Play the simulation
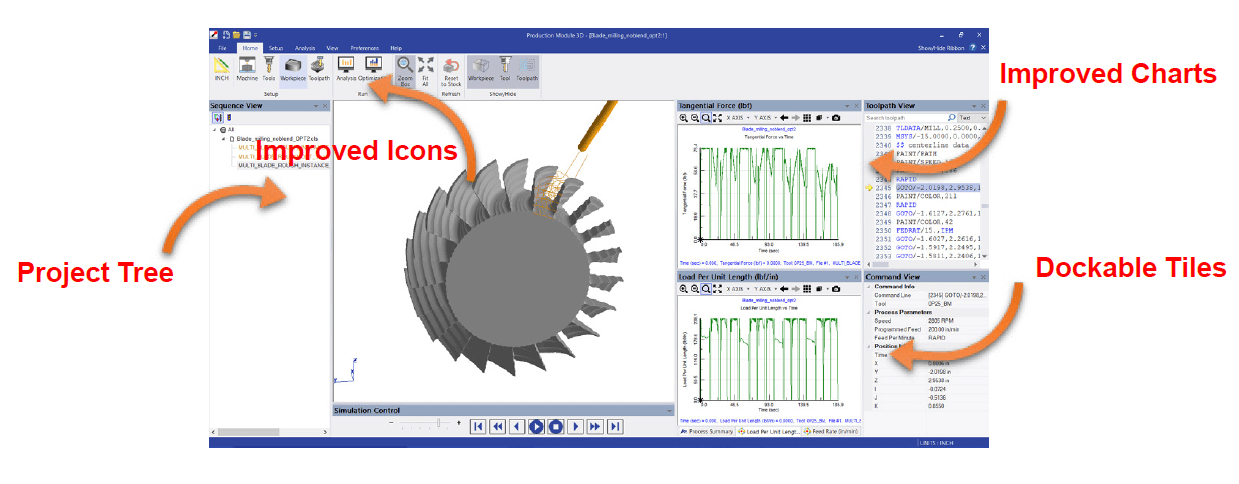The image size is (1239, 484). [536, 426]
